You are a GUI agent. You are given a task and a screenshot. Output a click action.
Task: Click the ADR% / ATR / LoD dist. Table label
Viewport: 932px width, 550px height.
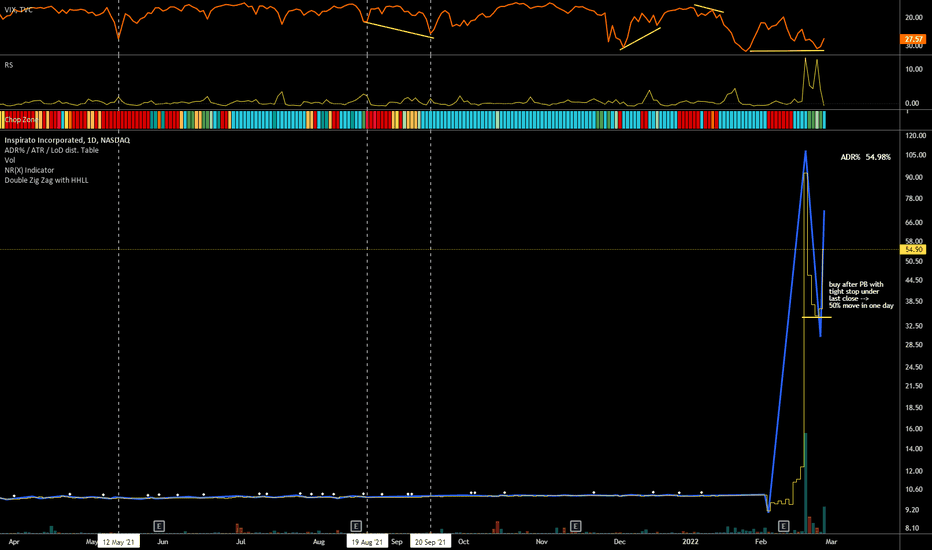pos(52,150)
